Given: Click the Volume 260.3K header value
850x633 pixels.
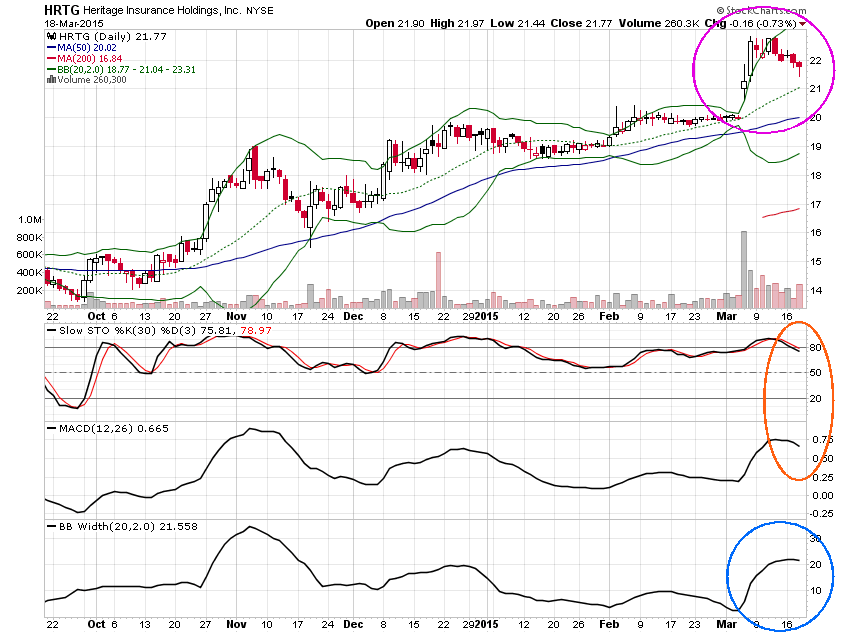Looking at the screenshot, I should [659, 23].
